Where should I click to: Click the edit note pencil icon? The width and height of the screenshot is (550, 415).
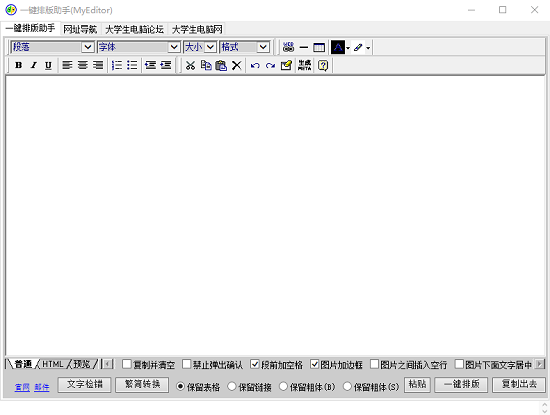click(286, 65)
